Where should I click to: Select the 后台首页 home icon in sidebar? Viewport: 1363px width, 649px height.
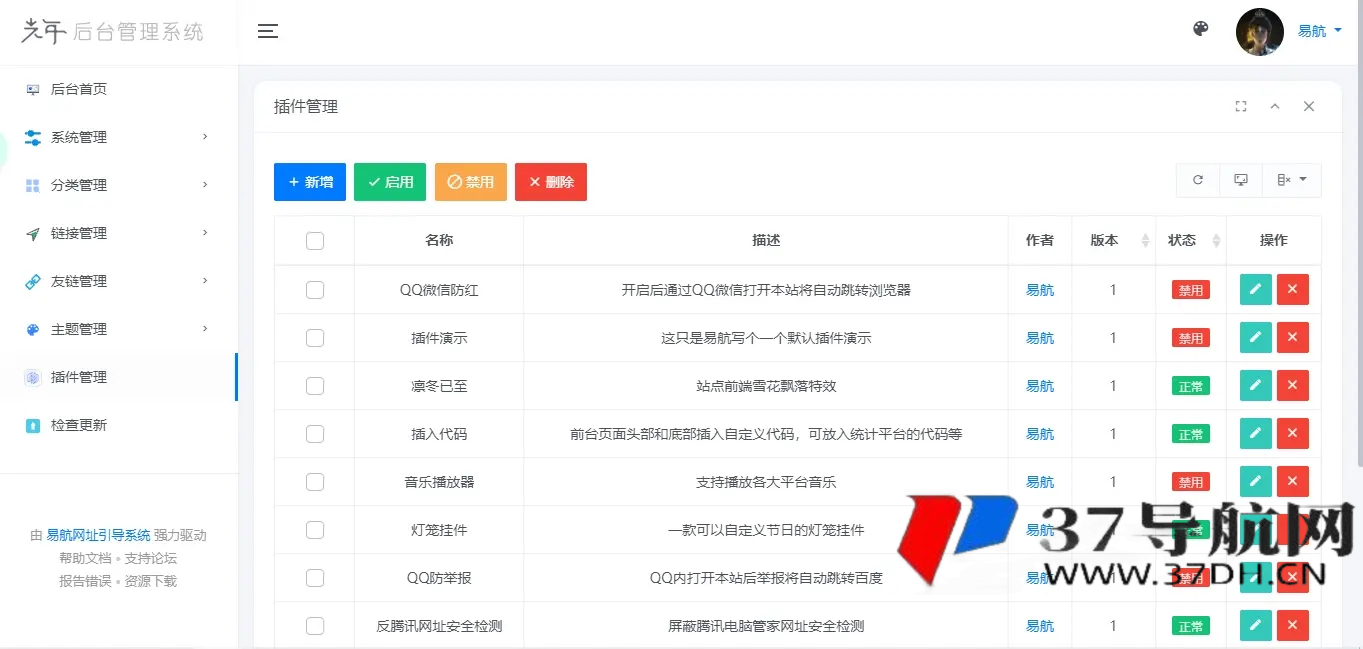[x=31, y=88]
